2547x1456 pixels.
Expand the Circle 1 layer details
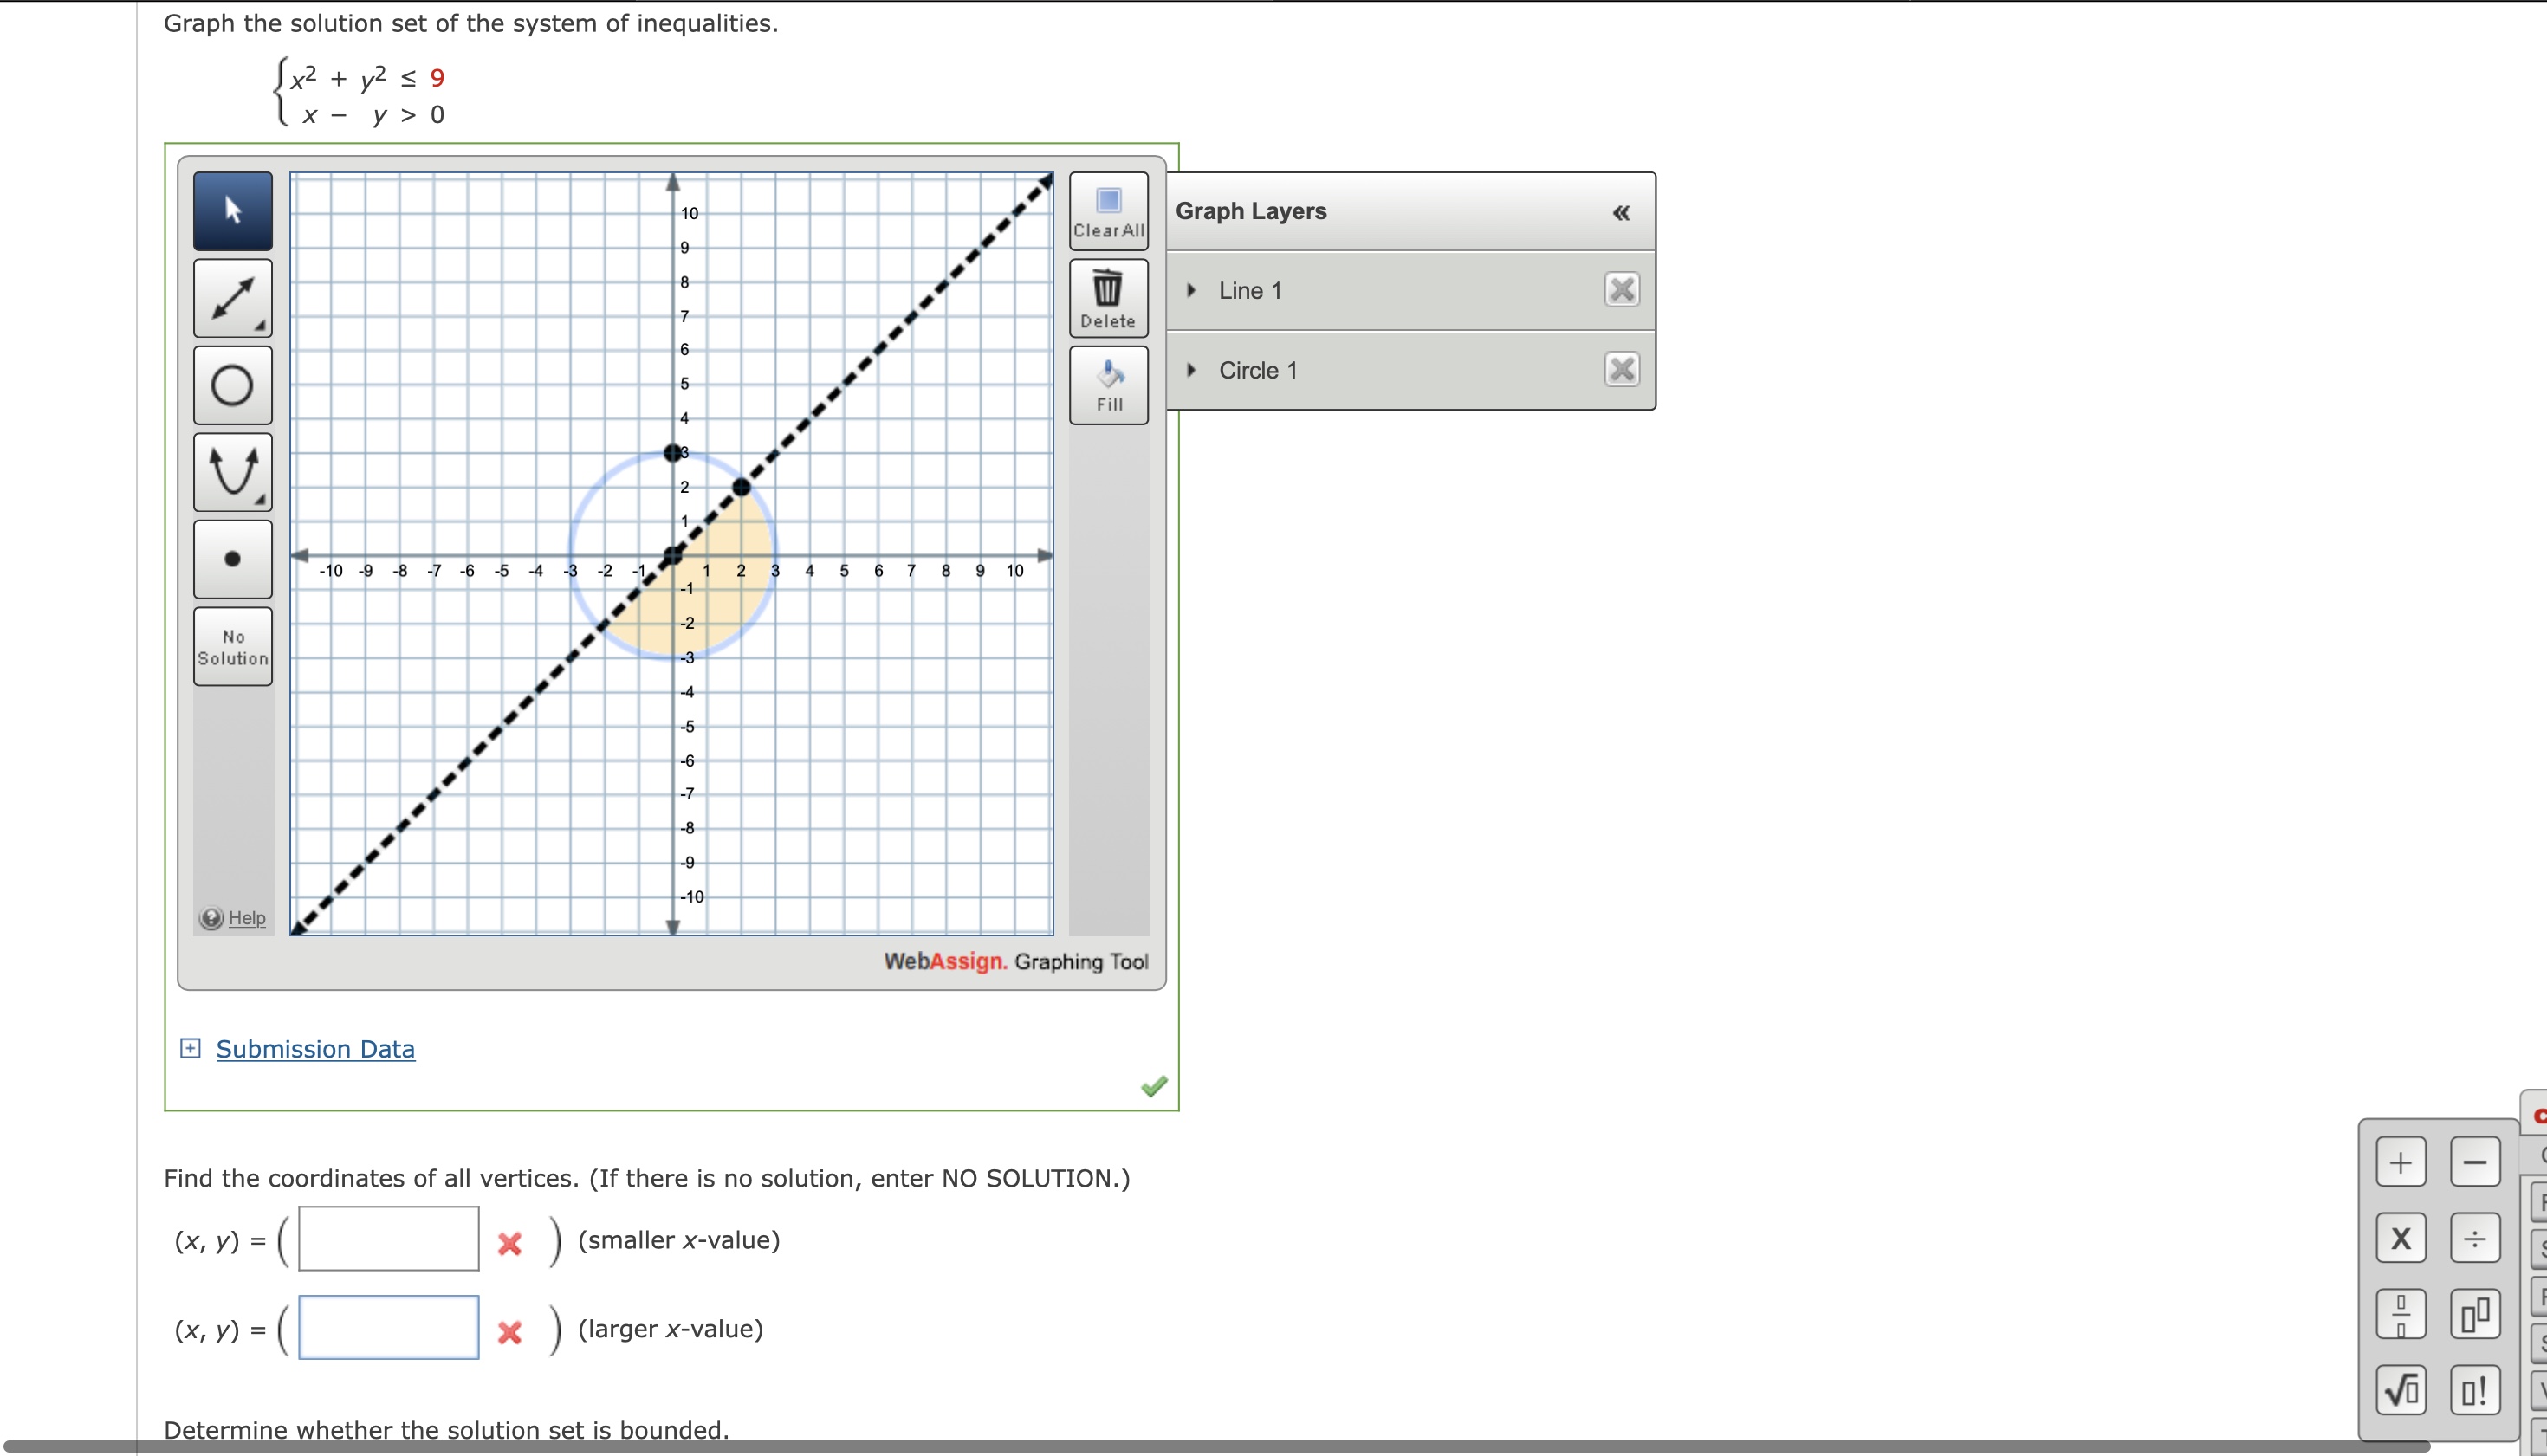click(x=1190, y=369)
